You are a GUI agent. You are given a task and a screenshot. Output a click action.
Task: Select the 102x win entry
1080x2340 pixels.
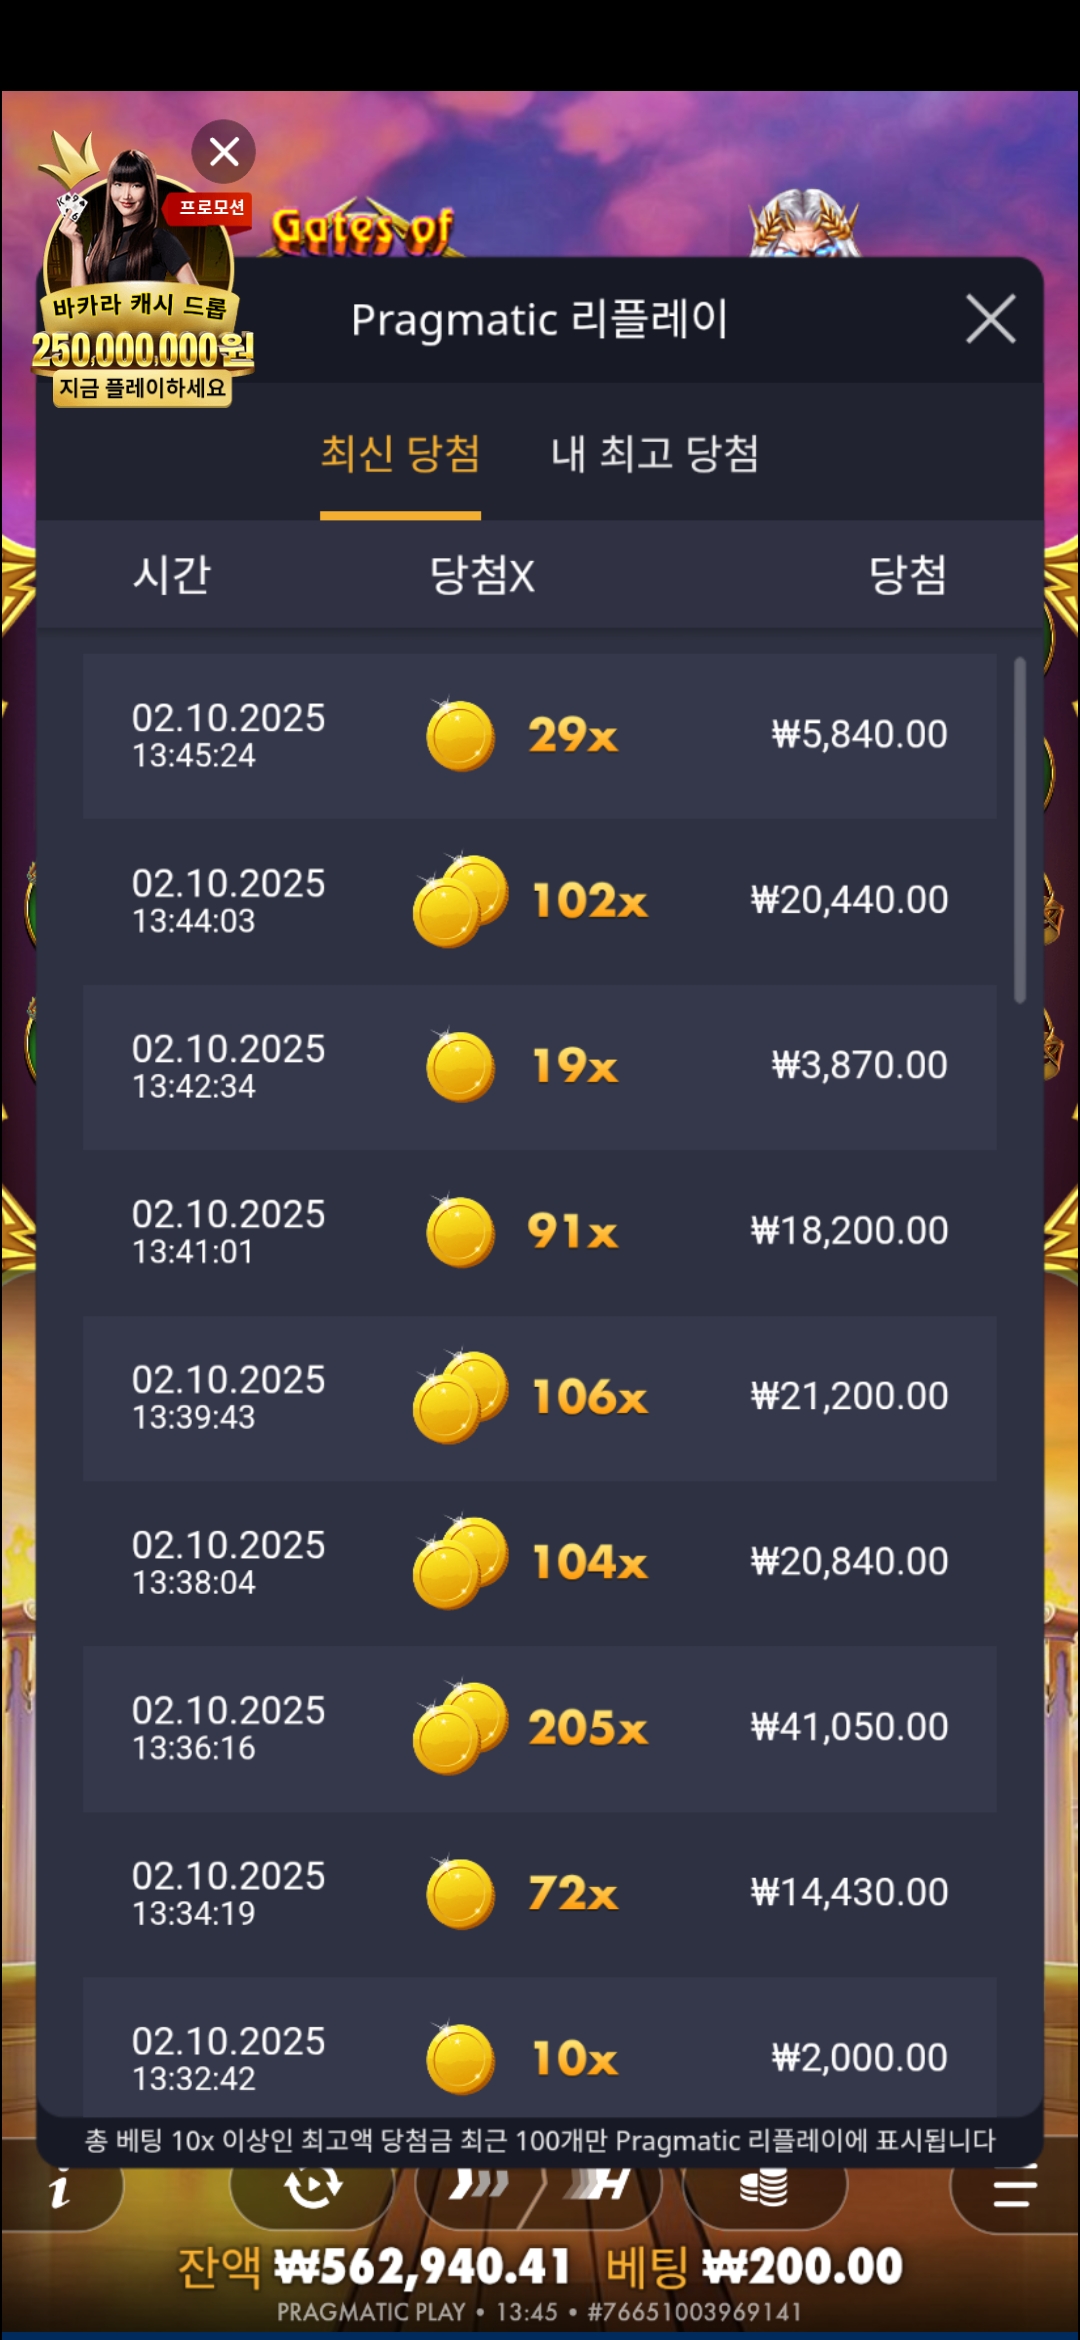(x=540, y=901)
